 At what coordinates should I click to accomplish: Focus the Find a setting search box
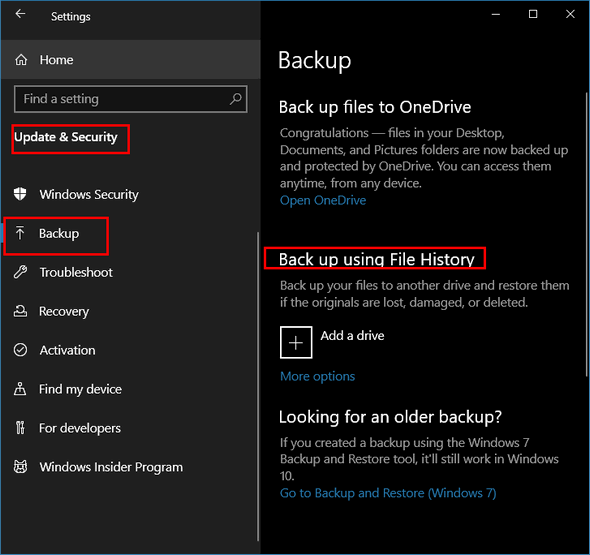click(x=131, y=99)
